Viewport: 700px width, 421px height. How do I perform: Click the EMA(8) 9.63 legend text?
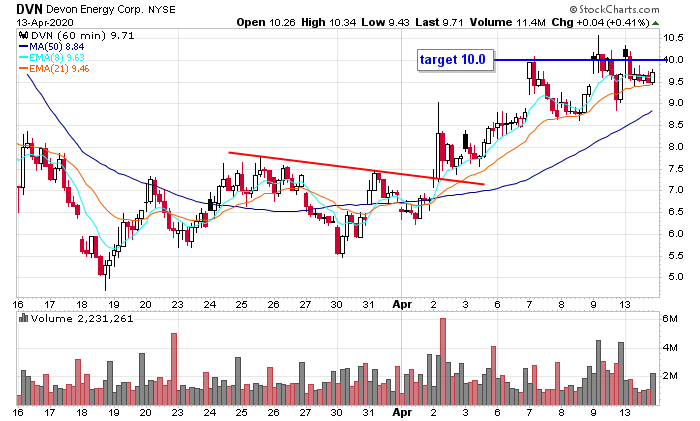(57, 58)
